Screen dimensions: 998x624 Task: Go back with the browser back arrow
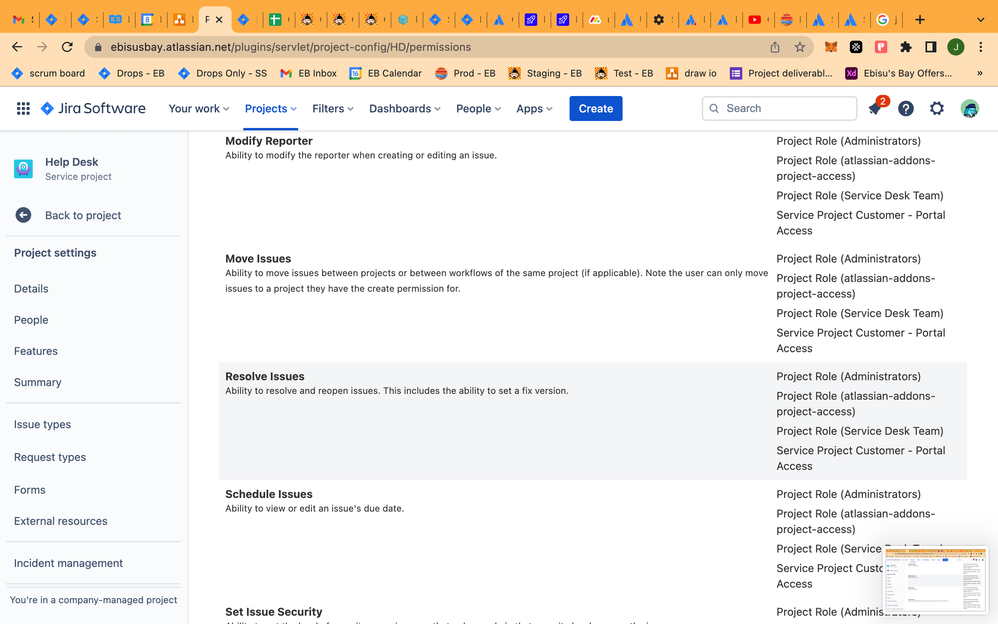point(17,47)
